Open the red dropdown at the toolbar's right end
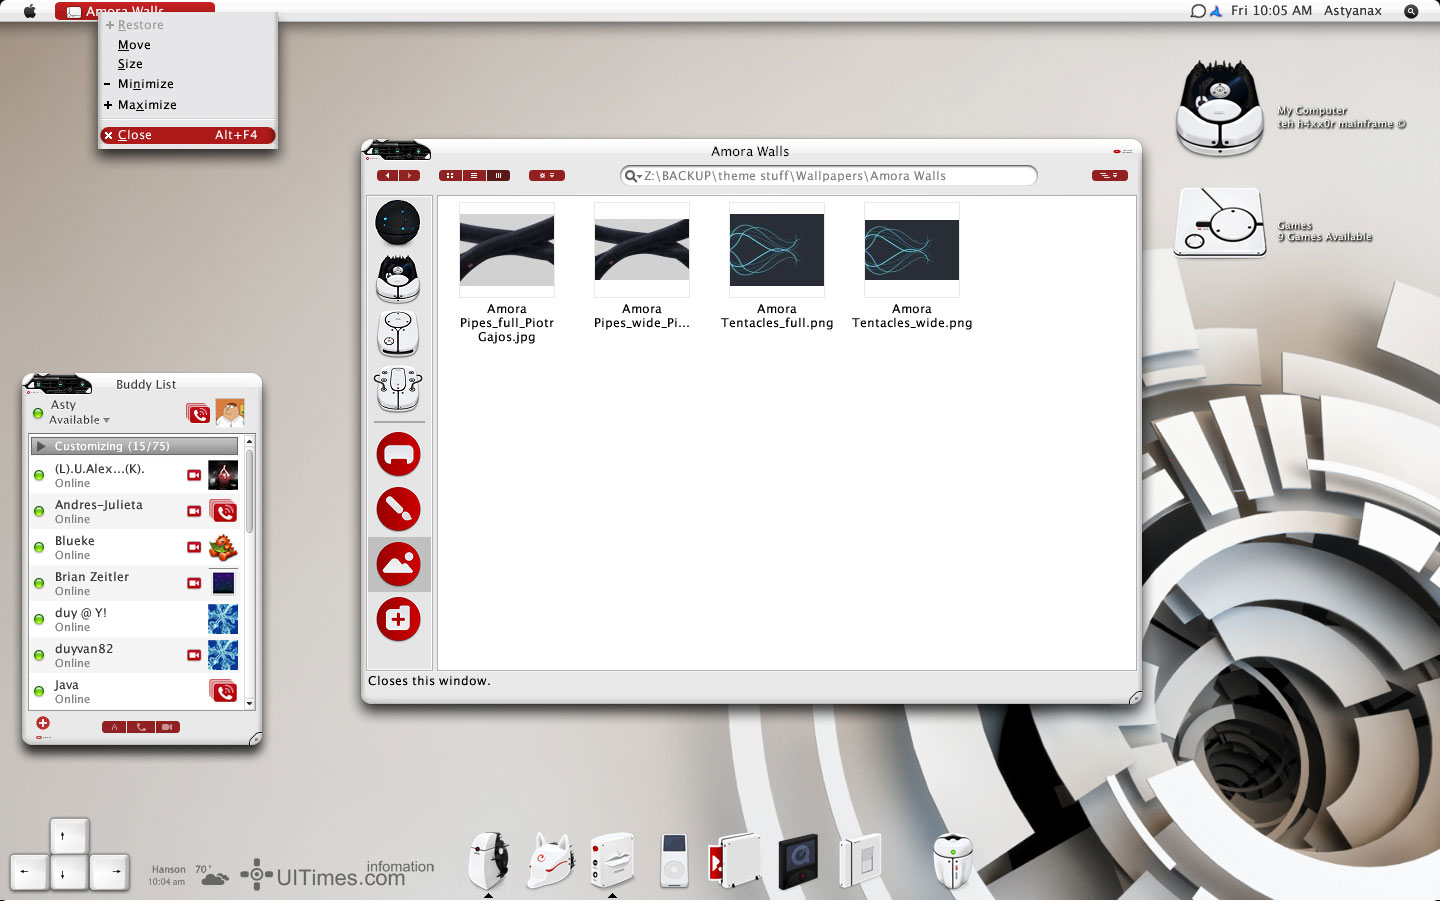The height and width of the screenshot is (901, 1440). (1109, 176)
